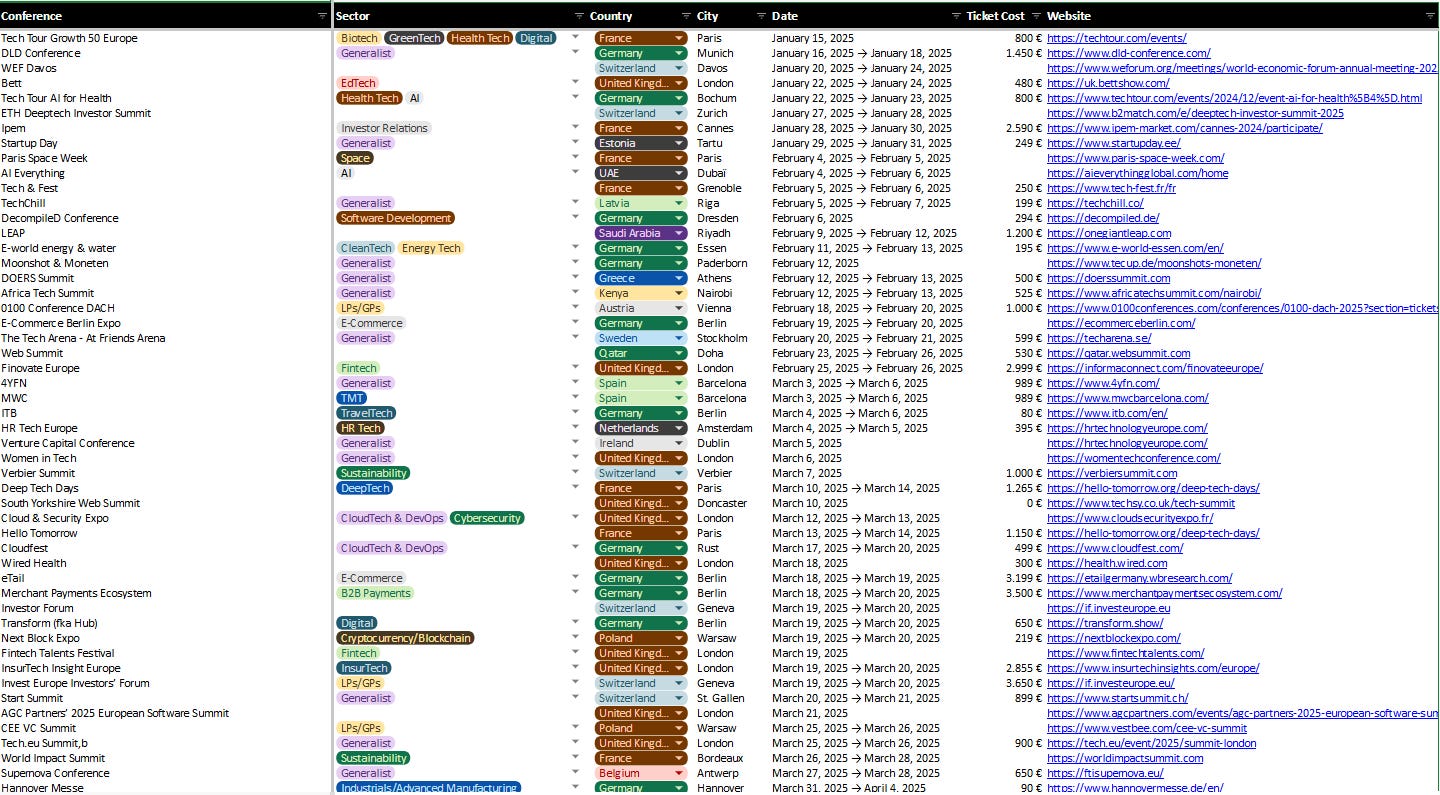Open the mwcbarcelona.com link

tap(1127, 398)
